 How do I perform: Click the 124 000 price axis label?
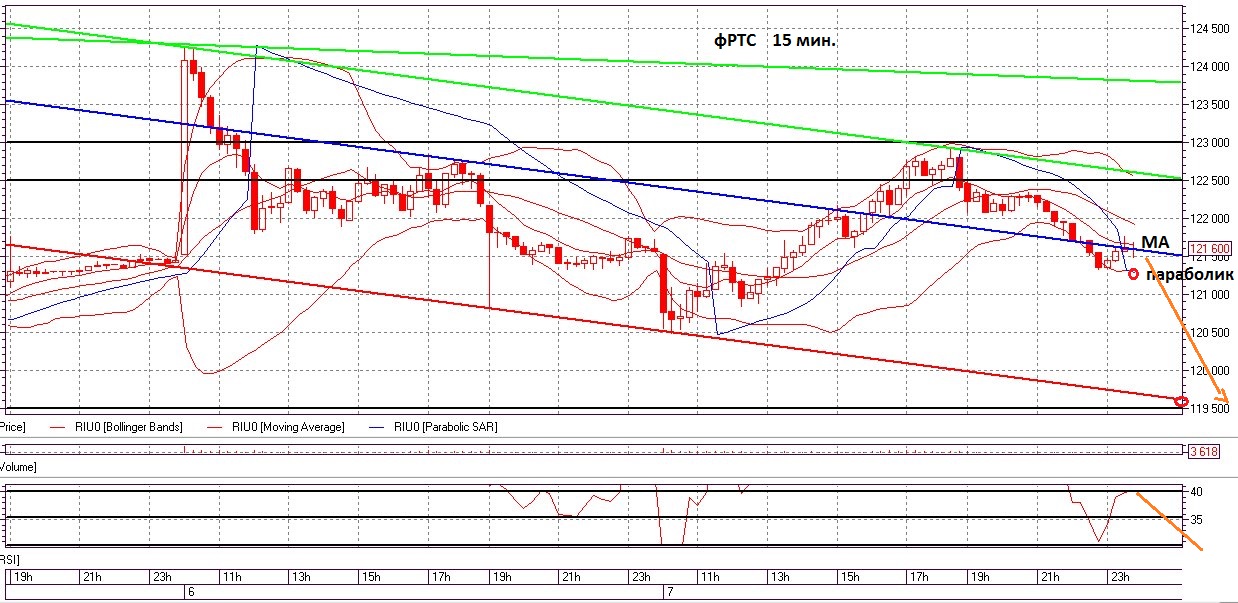tap(1209, 66)
